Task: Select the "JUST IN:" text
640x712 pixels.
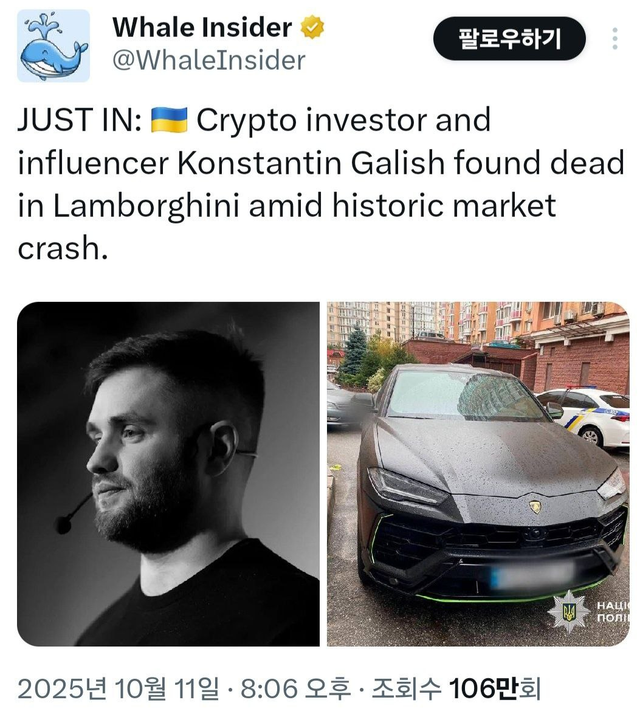Action: (x=78, y=121)
